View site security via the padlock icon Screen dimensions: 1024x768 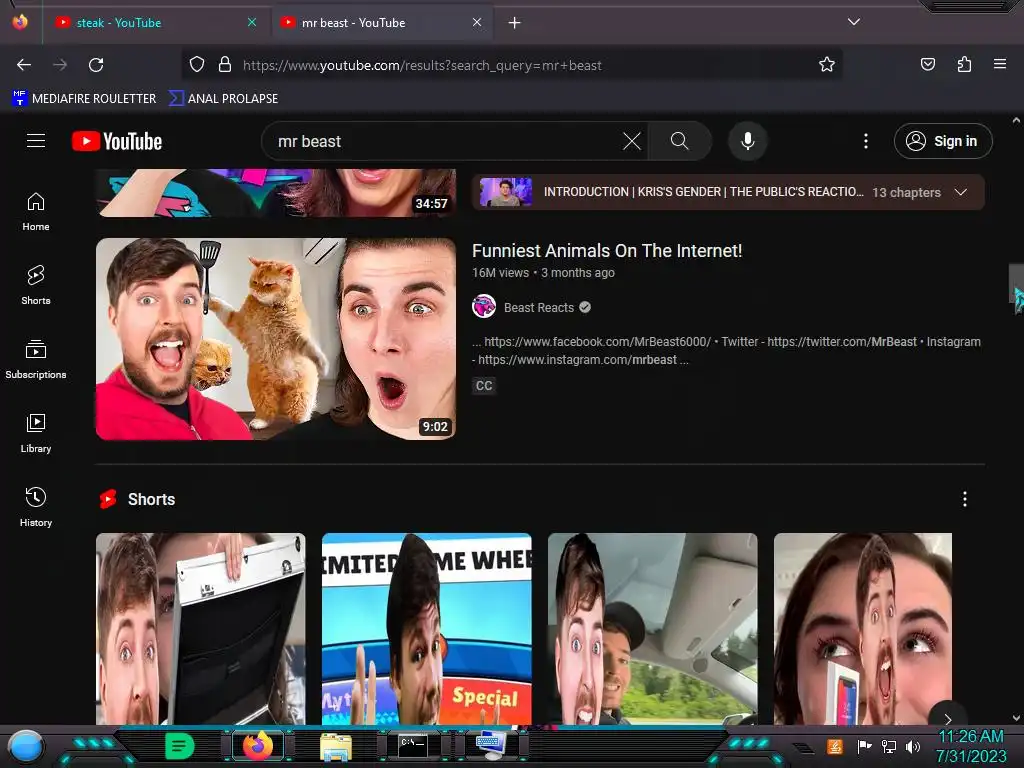225,65
